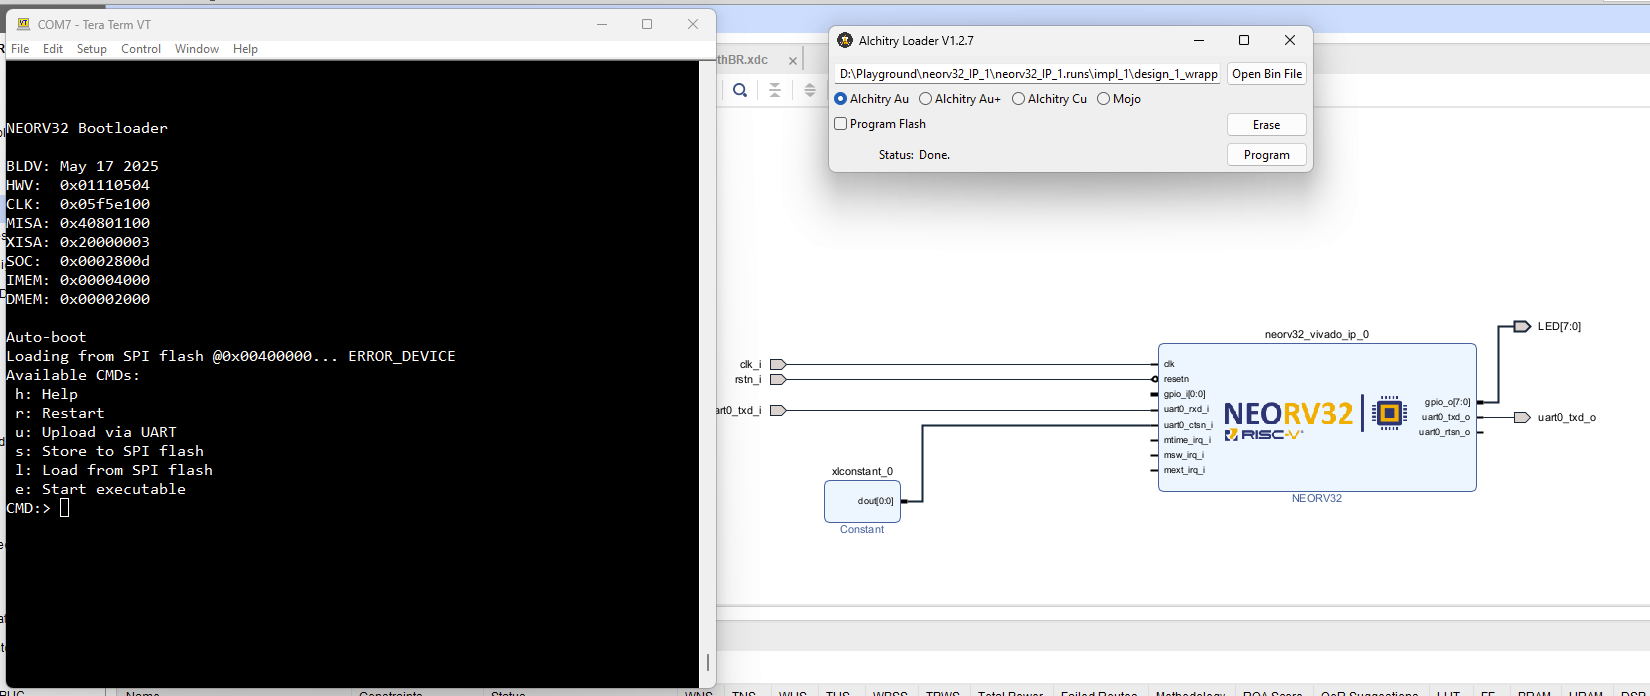Open the File menu in Tera Term
1650x696 pixels.
20,49
